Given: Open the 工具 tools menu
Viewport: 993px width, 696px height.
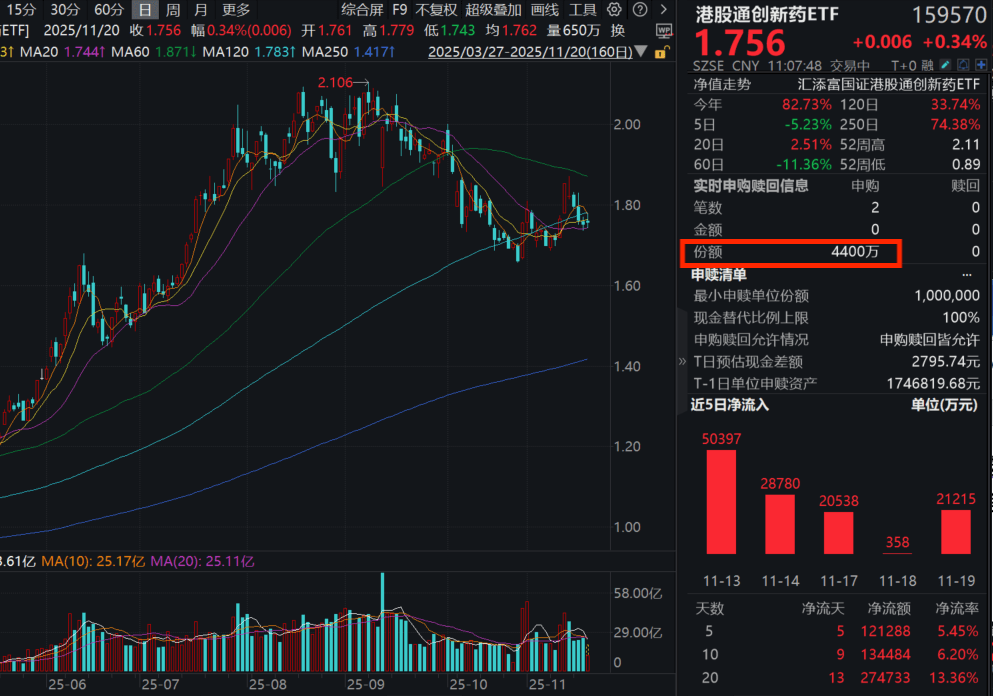Looking at the screenshot, I should click(583, 10).
